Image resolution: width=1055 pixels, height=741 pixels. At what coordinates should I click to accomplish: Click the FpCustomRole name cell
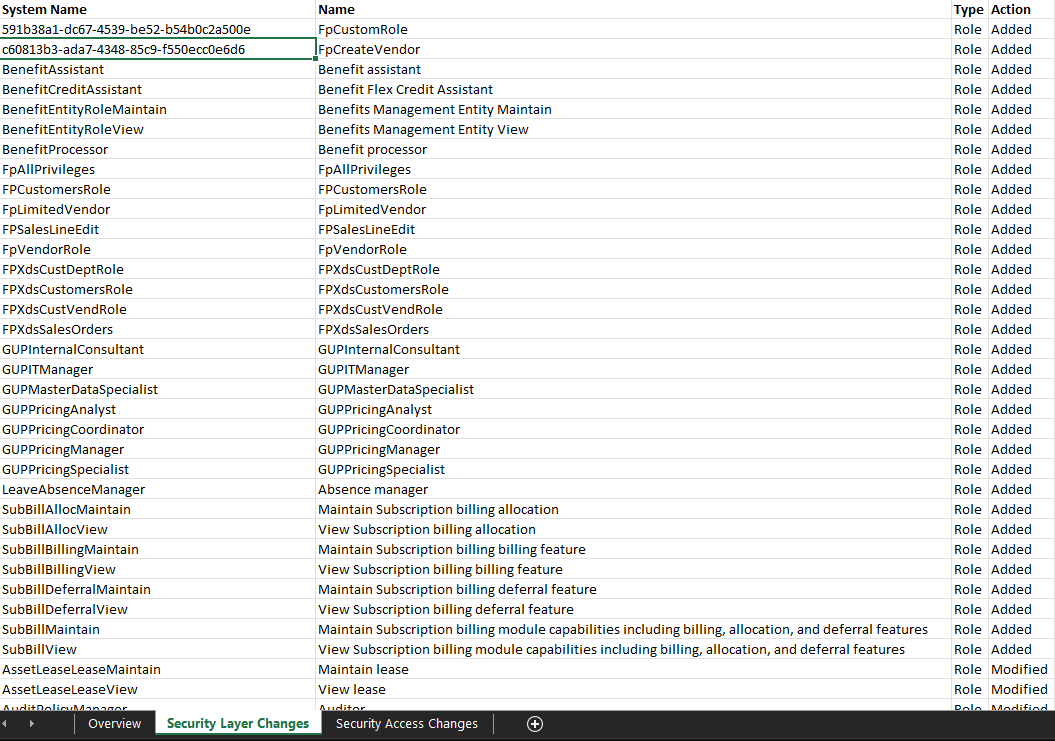[x=632, y=29]
